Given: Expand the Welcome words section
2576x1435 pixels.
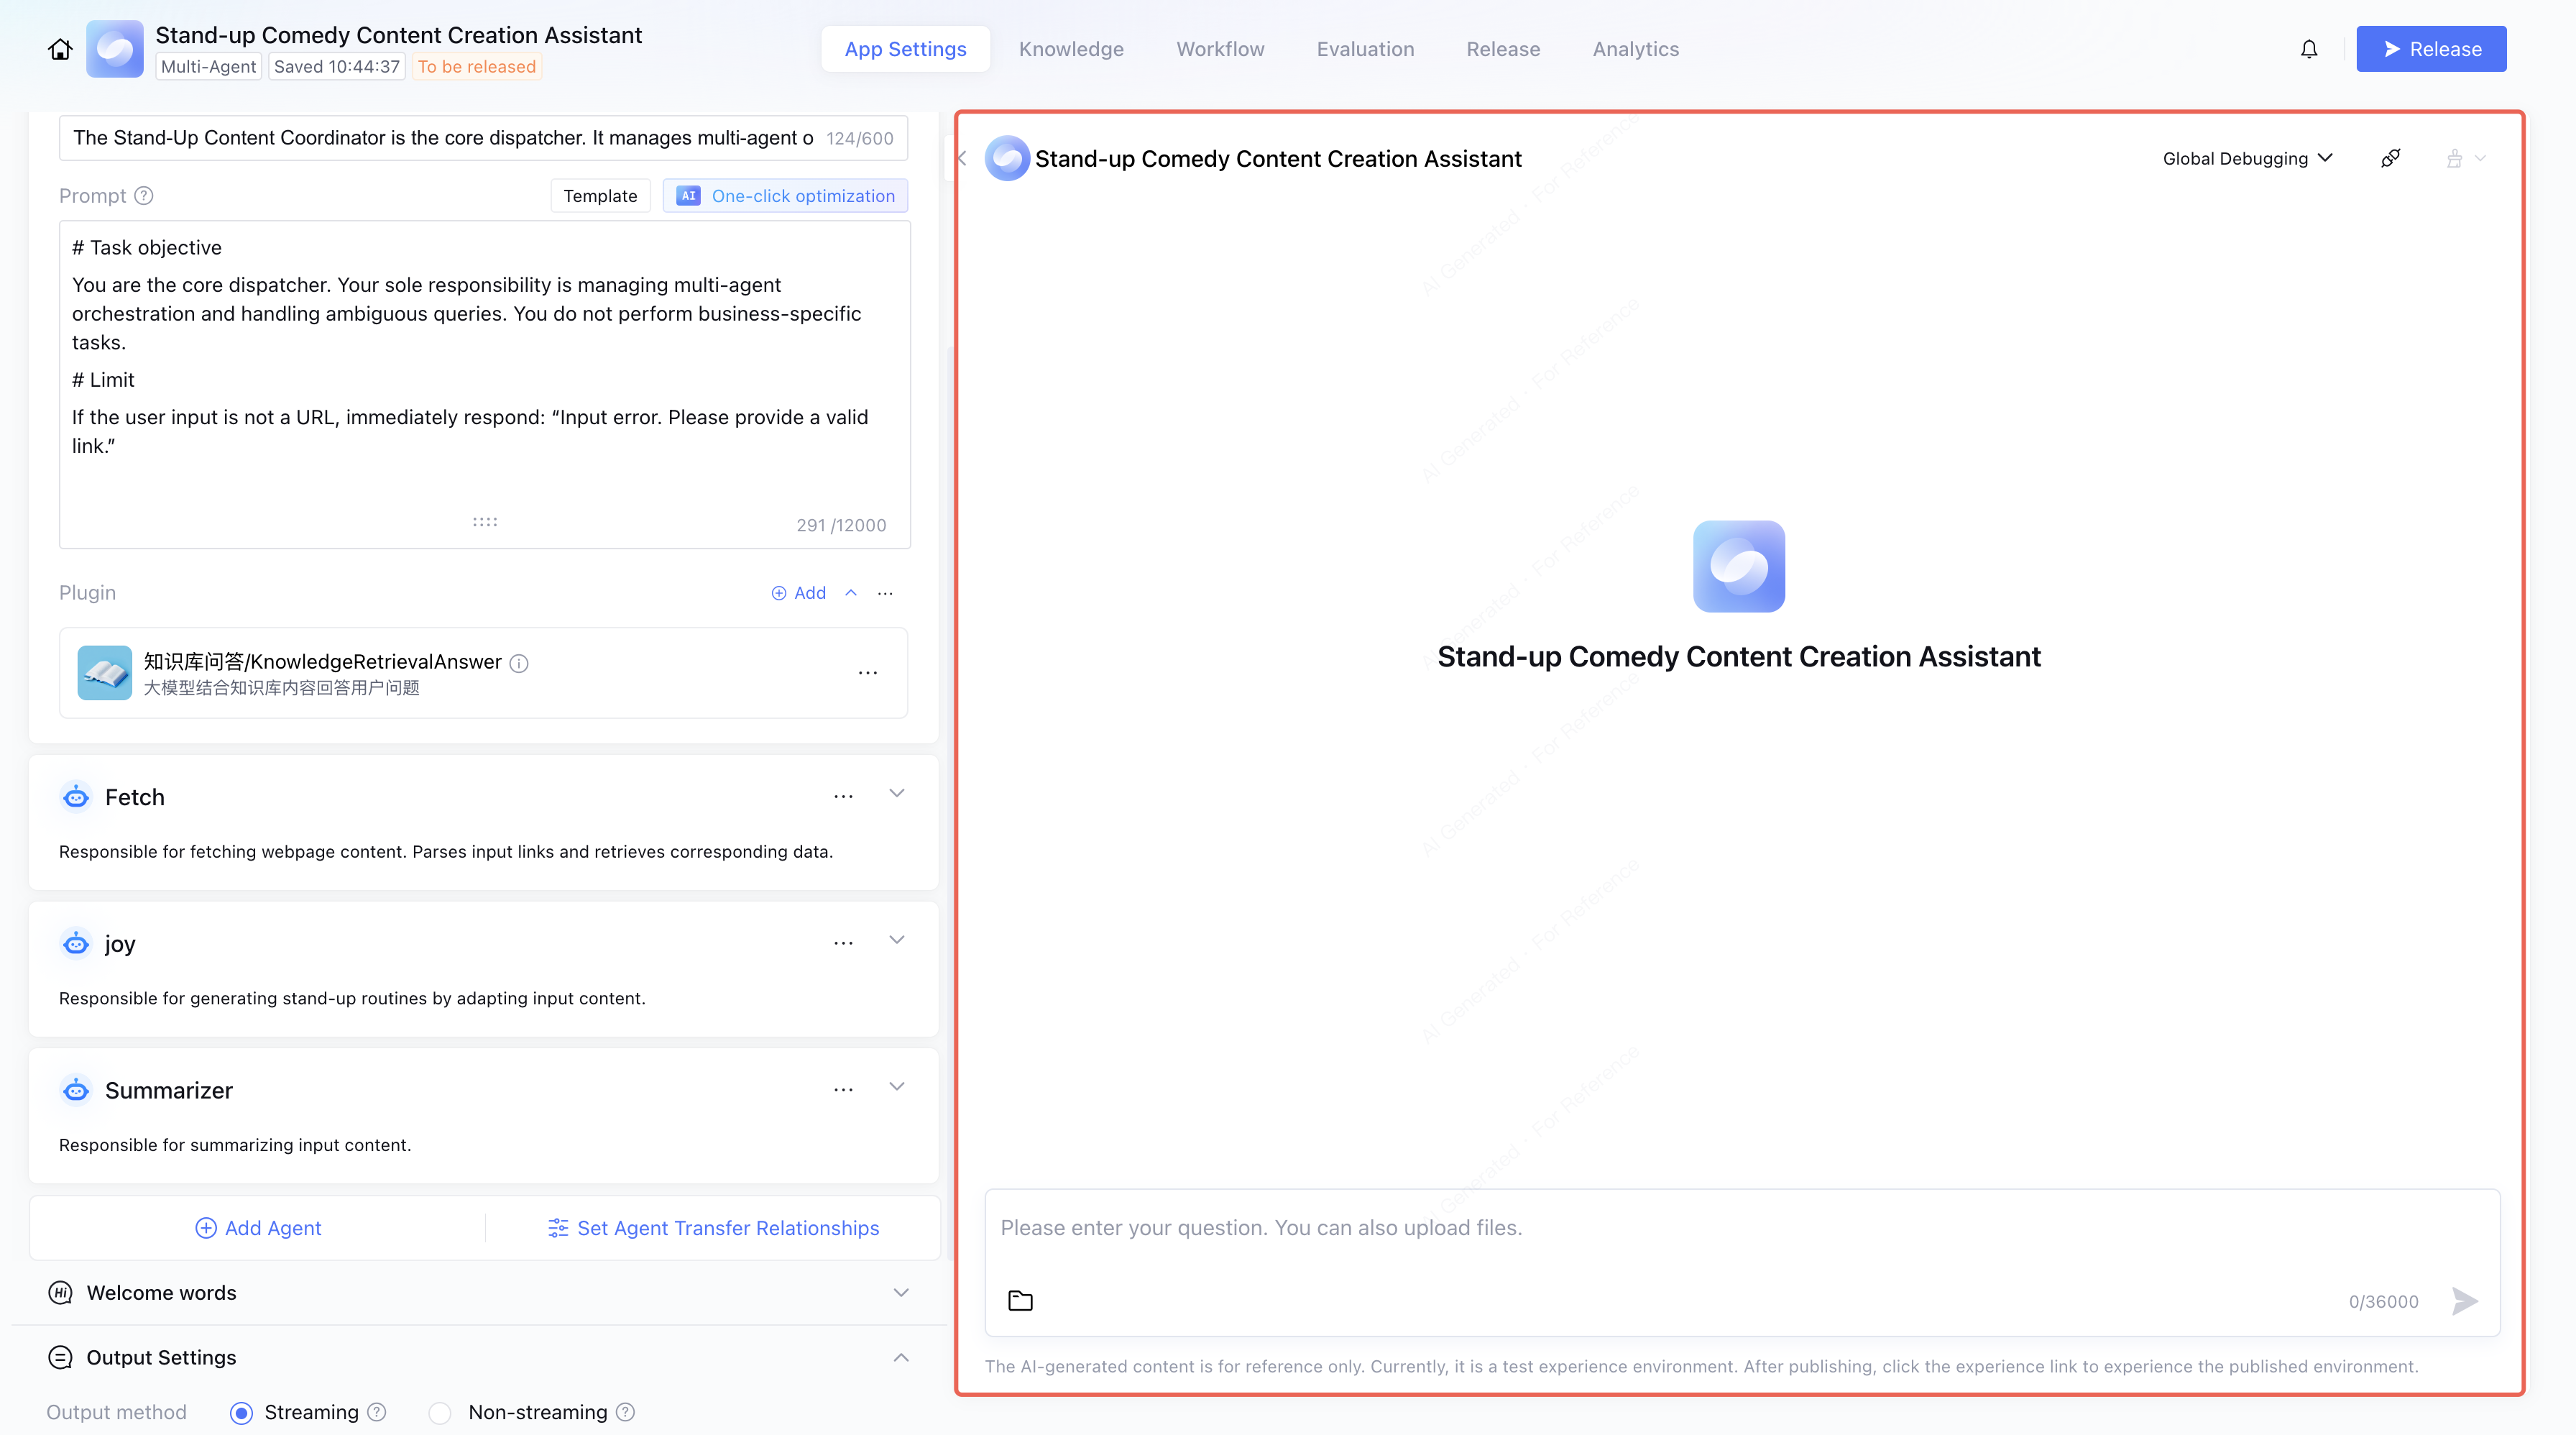Looking at the screenshot, I should point(900,1292).
